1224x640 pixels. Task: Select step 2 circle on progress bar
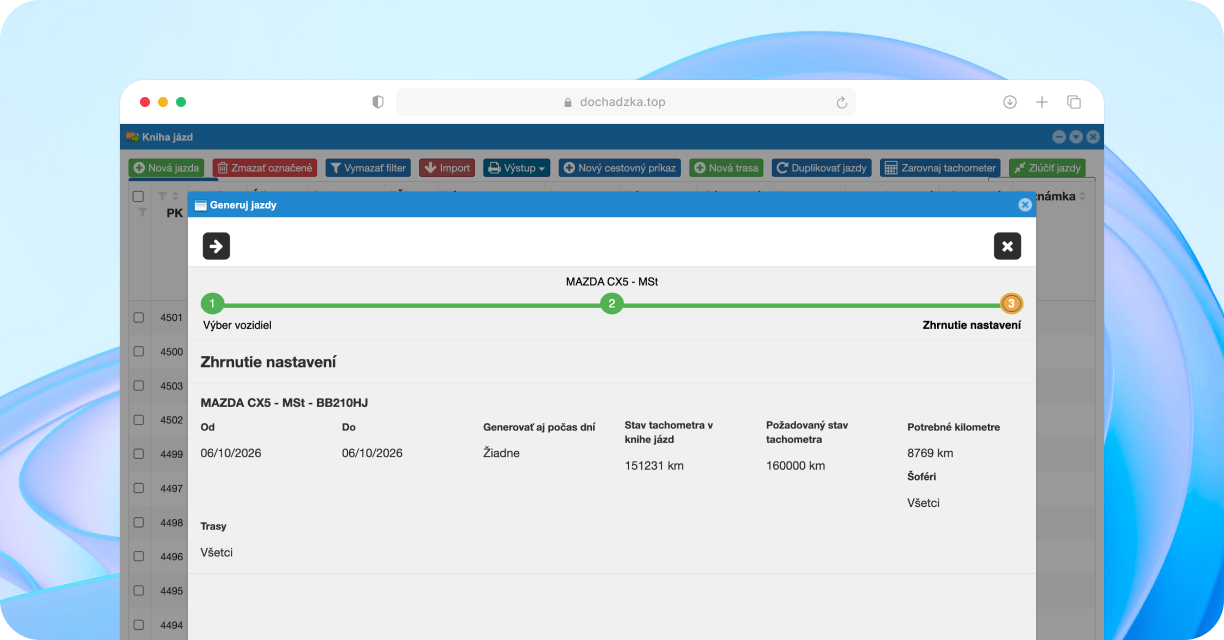point(612,303)
